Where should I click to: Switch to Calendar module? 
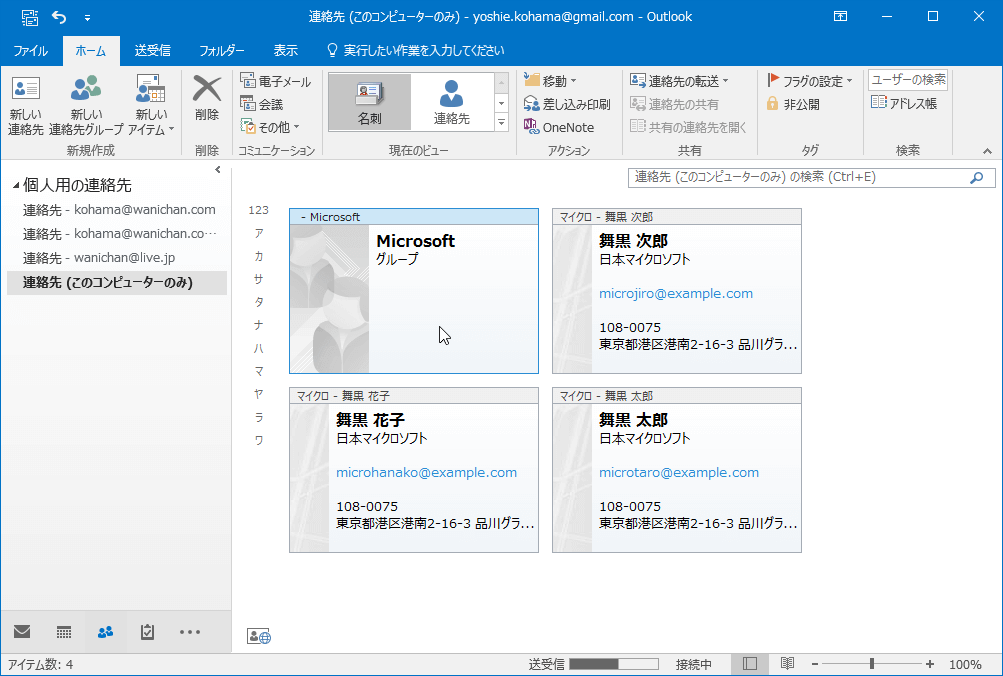(64, 632)
